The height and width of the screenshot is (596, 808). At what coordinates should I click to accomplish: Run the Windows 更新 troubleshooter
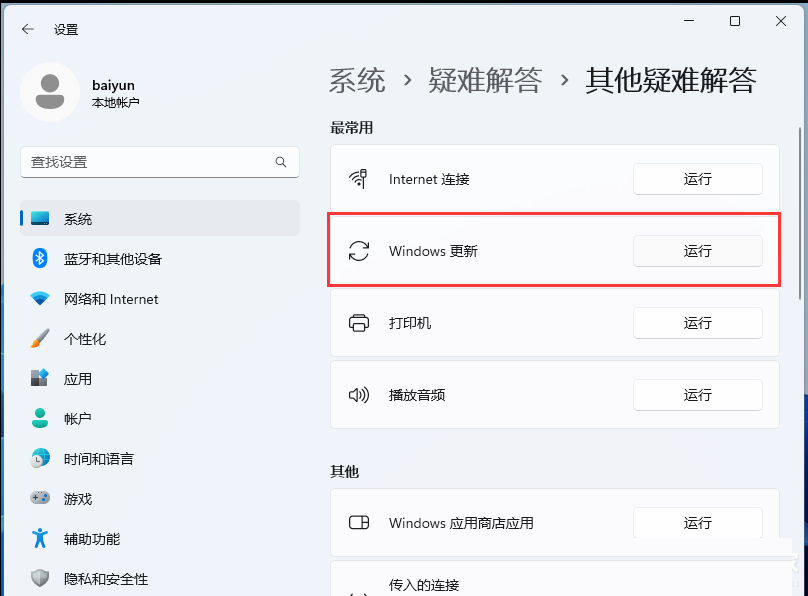[x=697, y=251]
